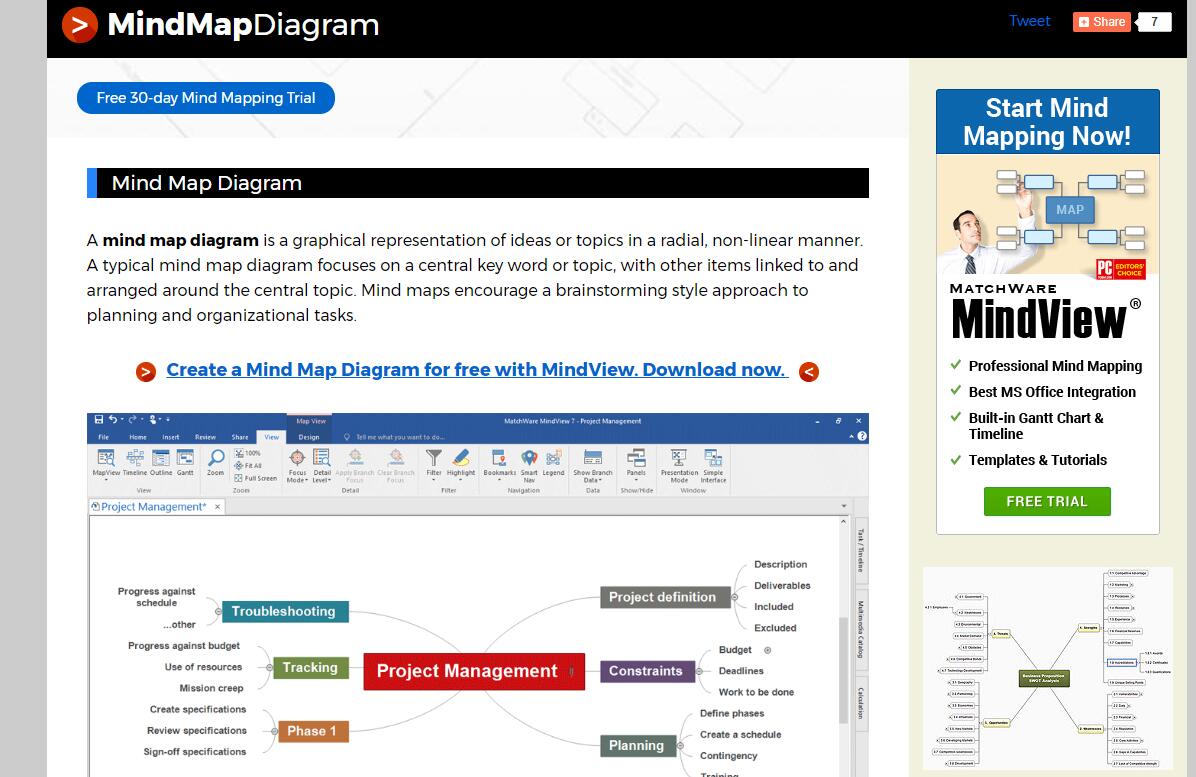The height and width of the screenshot is (777, 1196).
Task: Click the Save icon in MindView title bar
Action: (98, 419)
